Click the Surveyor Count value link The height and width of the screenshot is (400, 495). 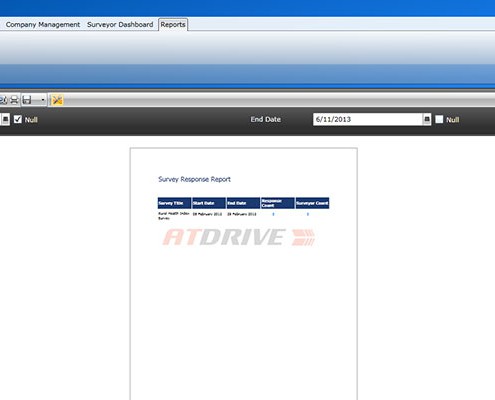(x=308, y=214)
